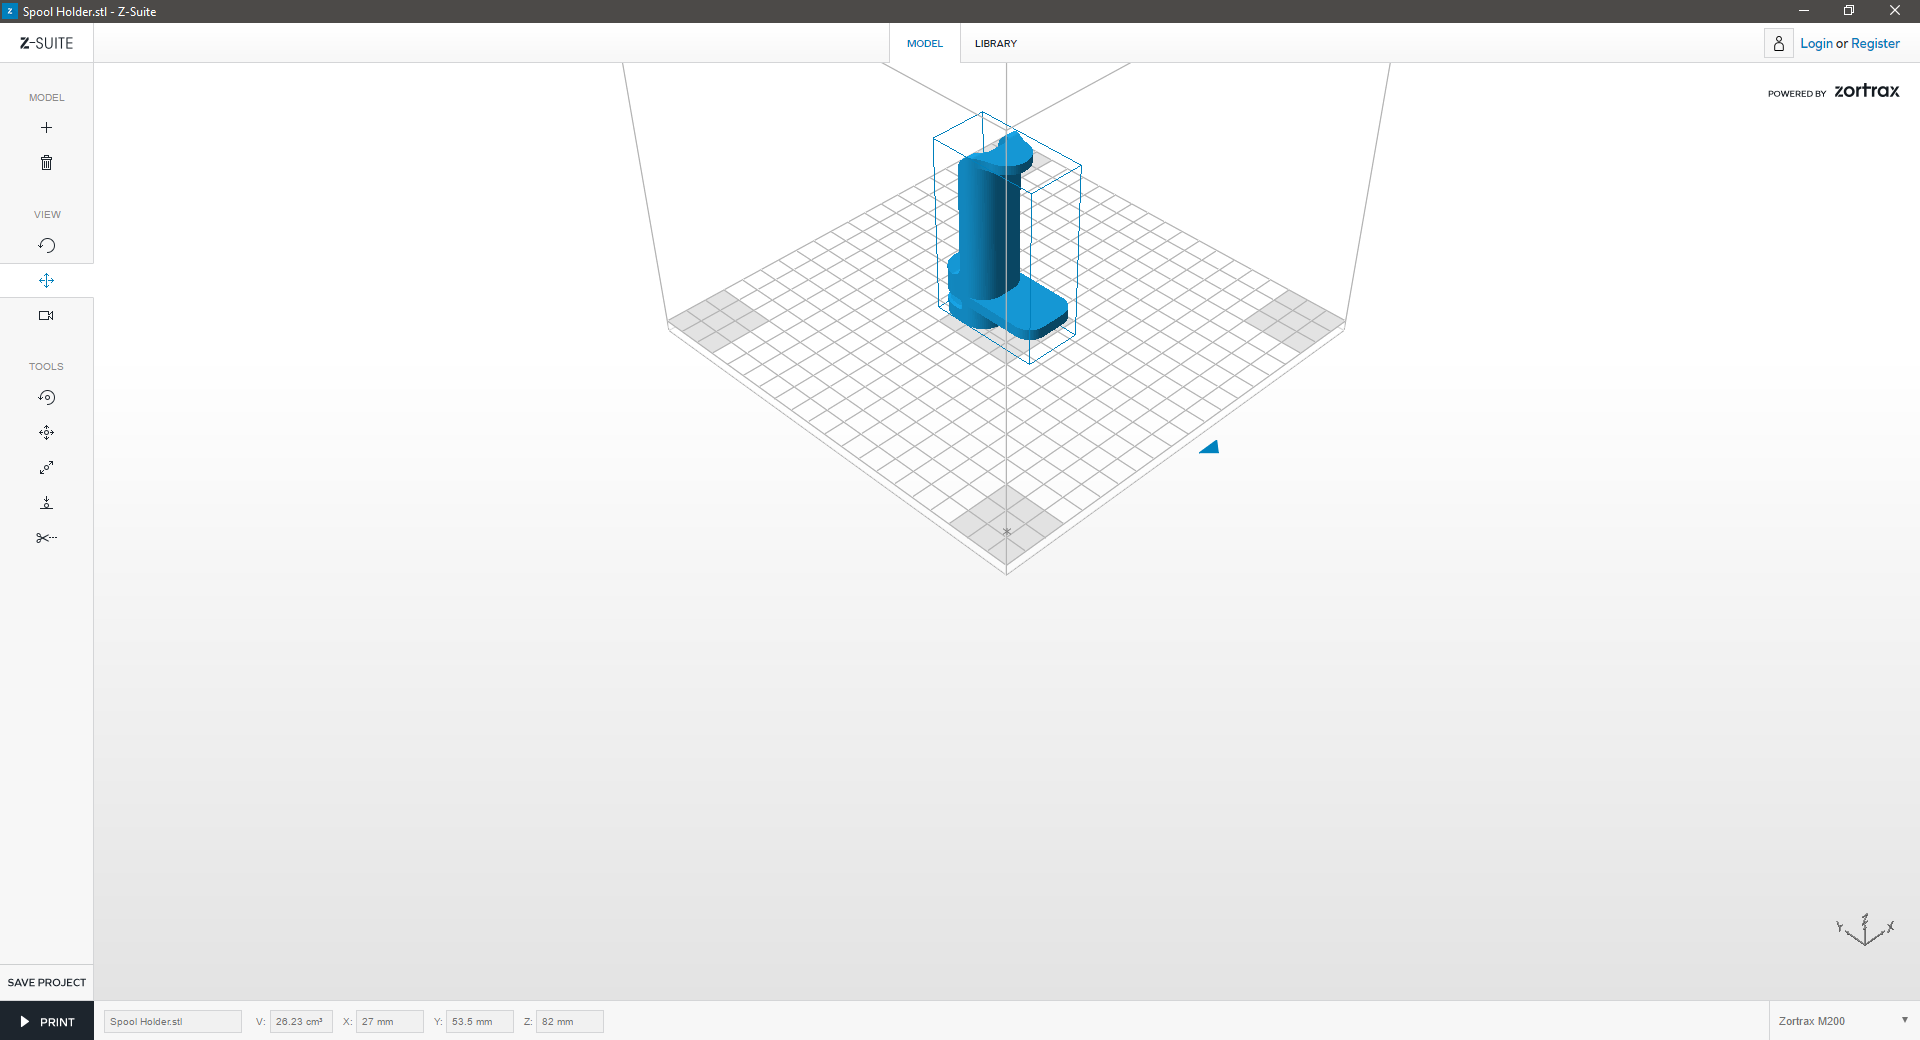Click the Login link
Viewport: 1920px width, 1040px height.
click(x=1816, y=44)
